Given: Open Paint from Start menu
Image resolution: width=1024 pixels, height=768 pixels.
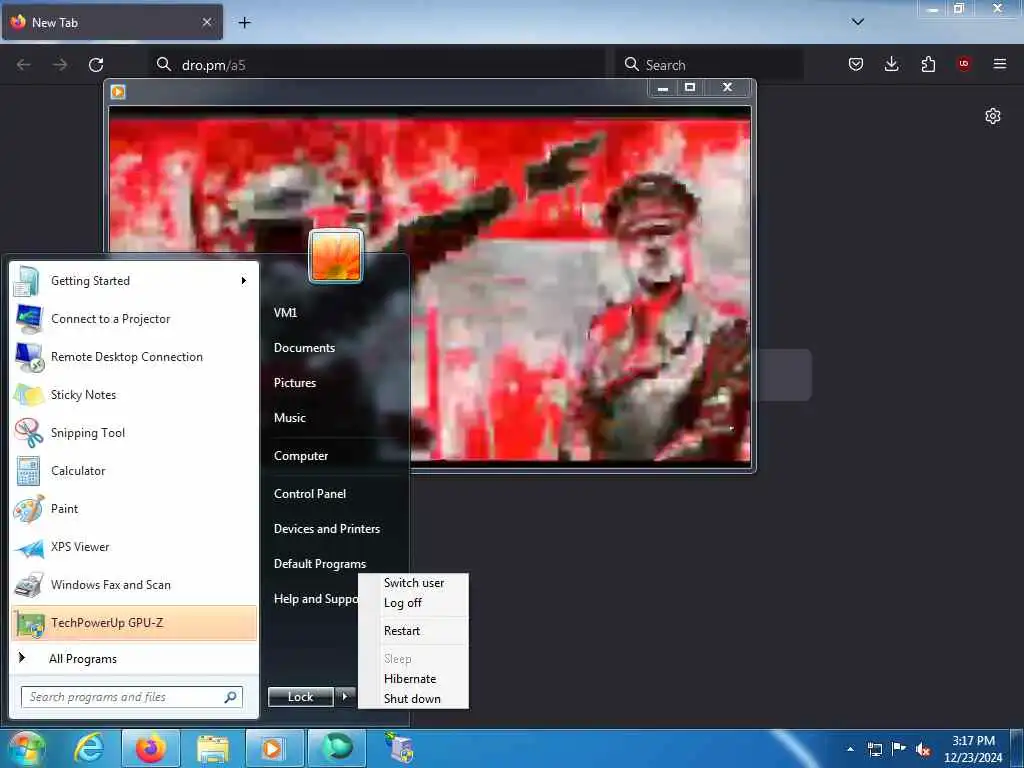Looking at the screenshot, I should [134, 508].
